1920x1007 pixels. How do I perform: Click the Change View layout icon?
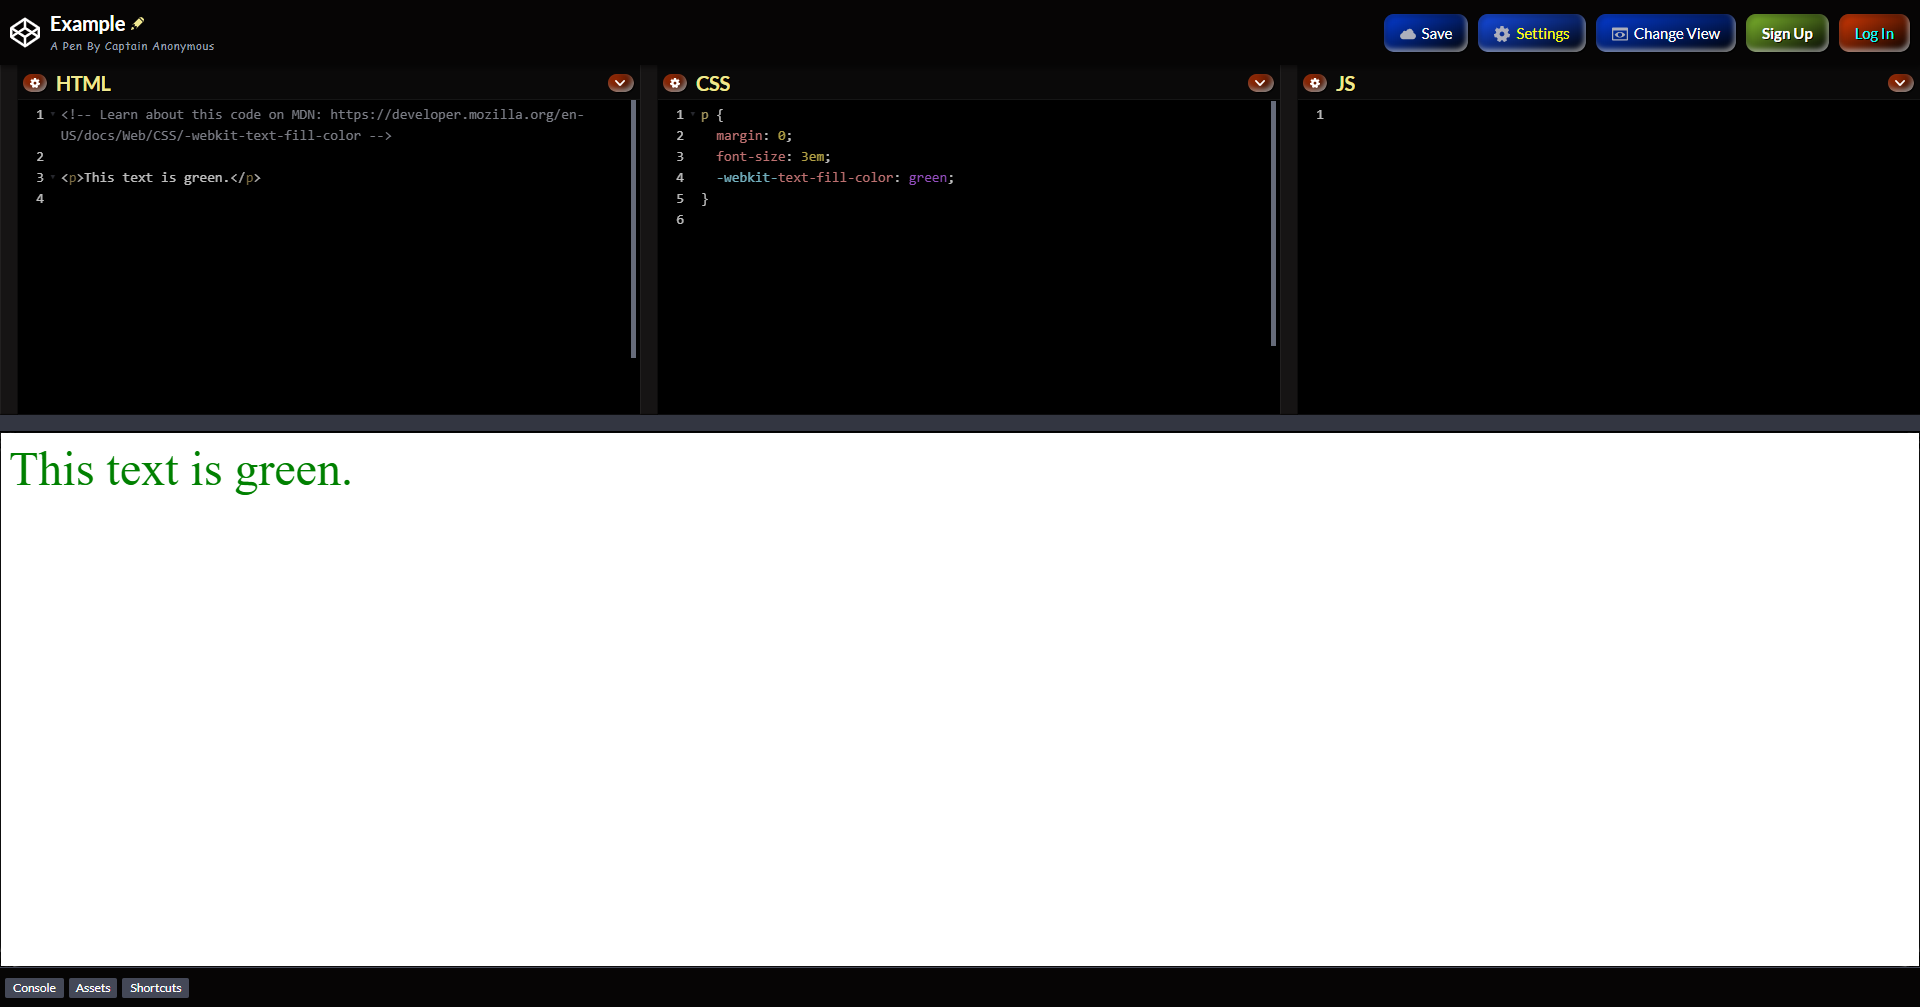(x=1618, y=33)
